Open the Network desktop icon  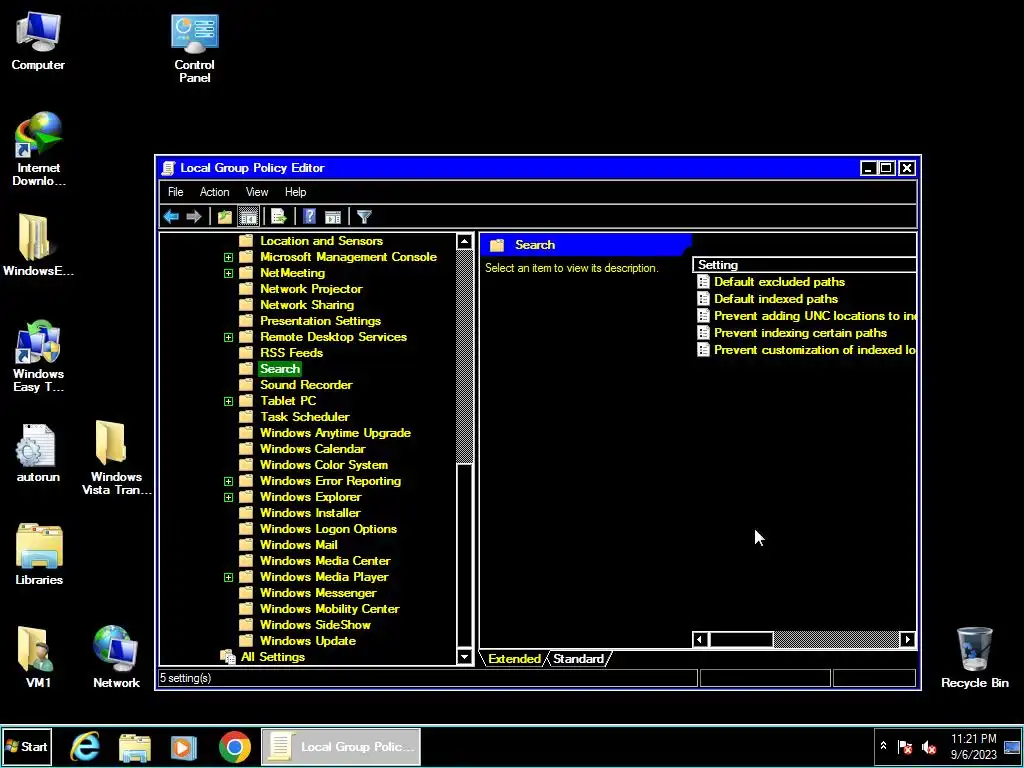(116, 657)
